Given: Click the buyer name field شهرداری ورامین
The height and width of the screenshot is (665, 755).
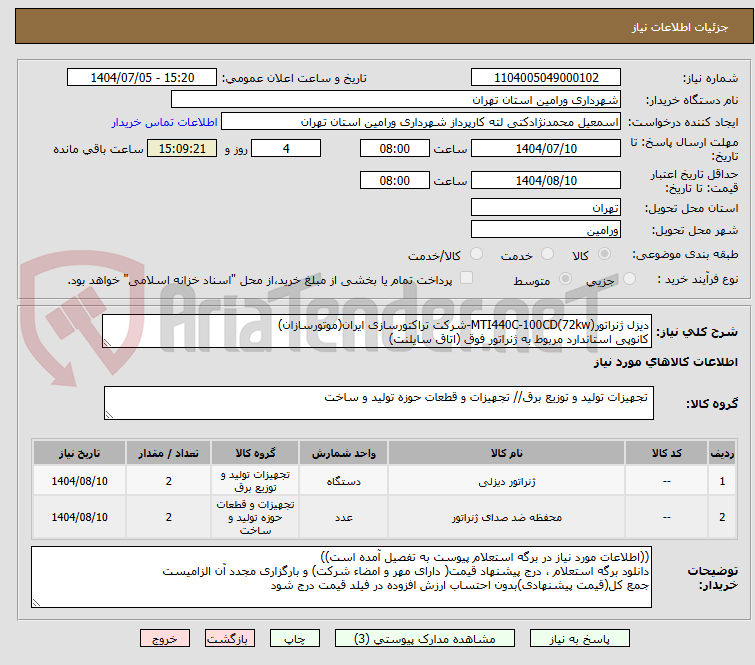Looking at the screenshot, I should [x=395, y=100].
